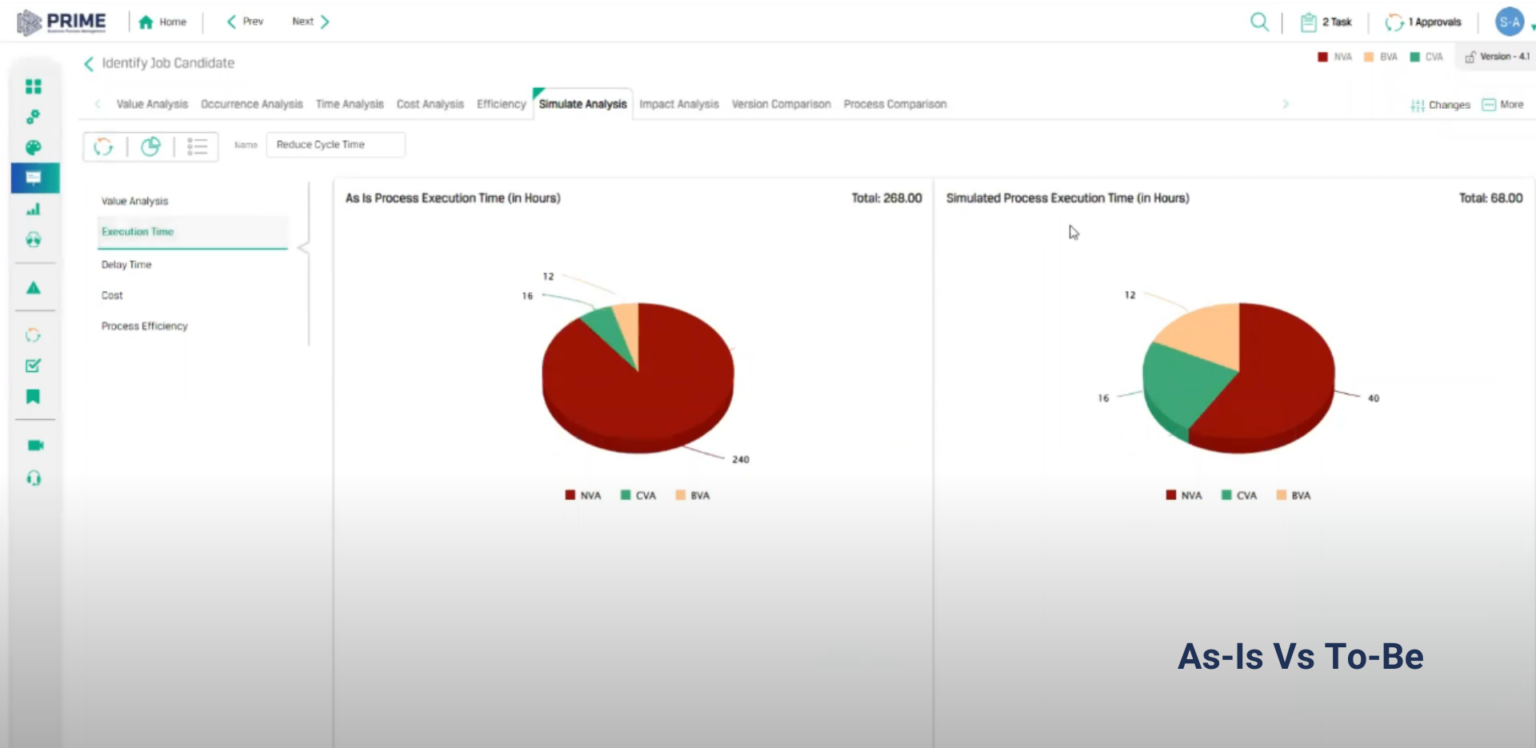This screenshot has height=748, width=1536.
Task: Expand the More options menu
Action: tap(1502, 104)
